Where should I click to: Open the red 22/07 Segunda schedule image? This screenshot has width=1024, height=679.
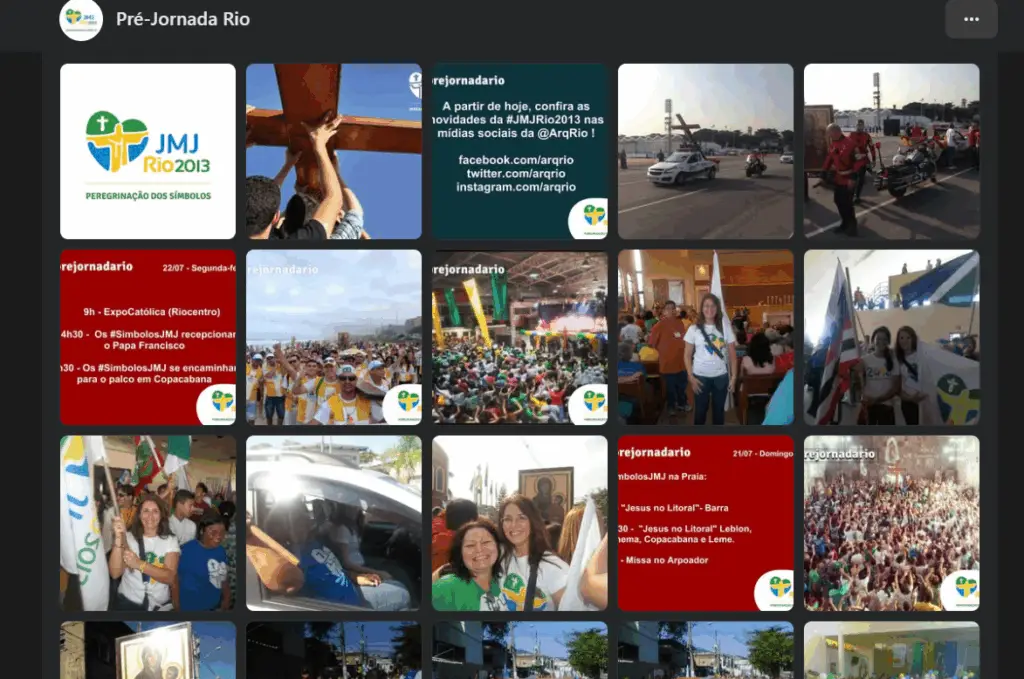point(148,336)
